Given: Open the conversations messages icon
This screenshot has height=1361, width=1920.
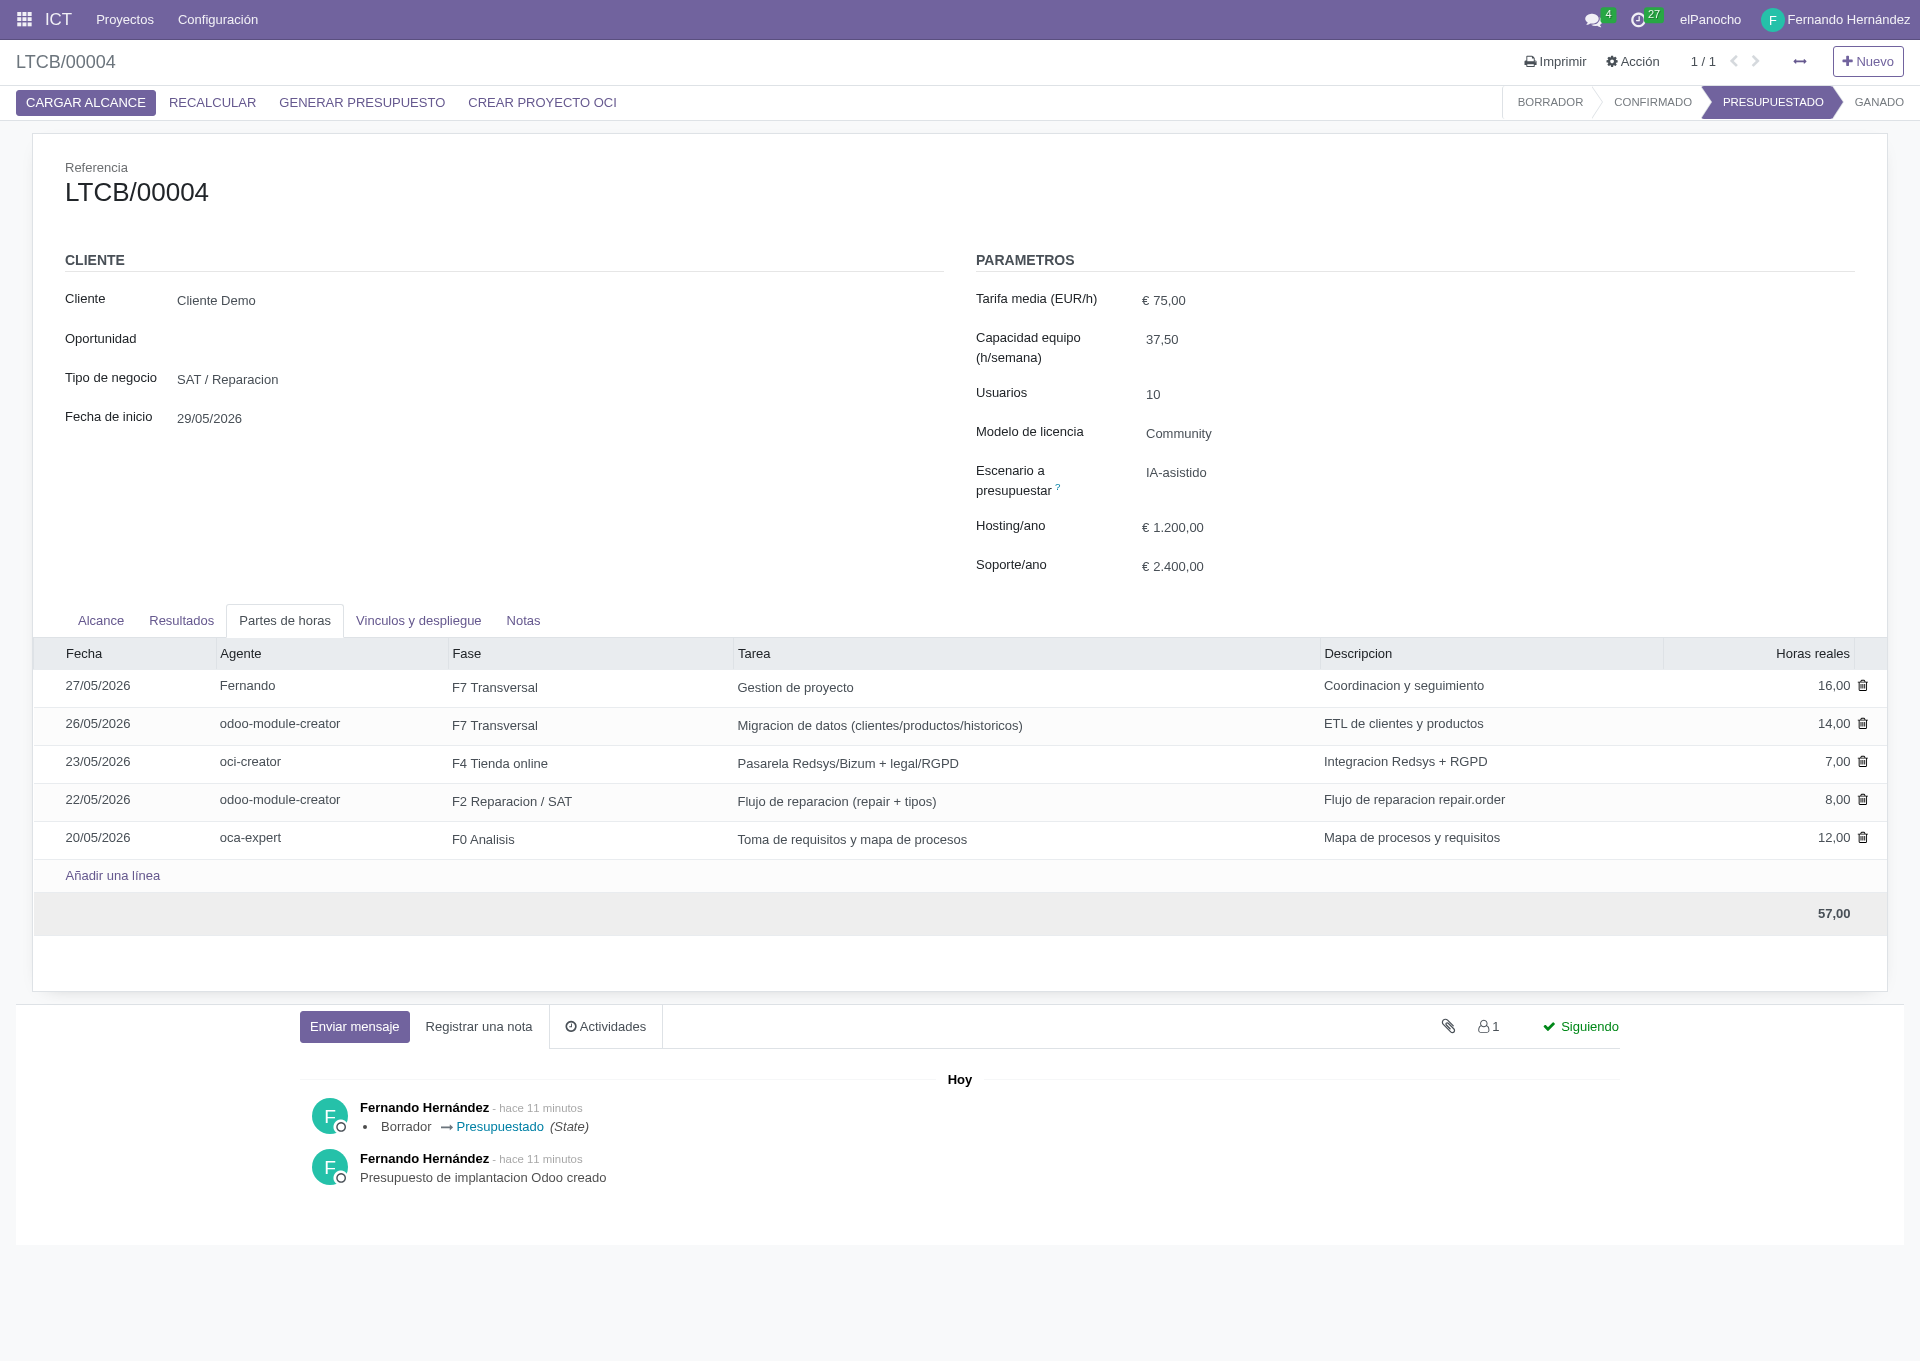Looking at the screenshot, I should click(1593, 20).
